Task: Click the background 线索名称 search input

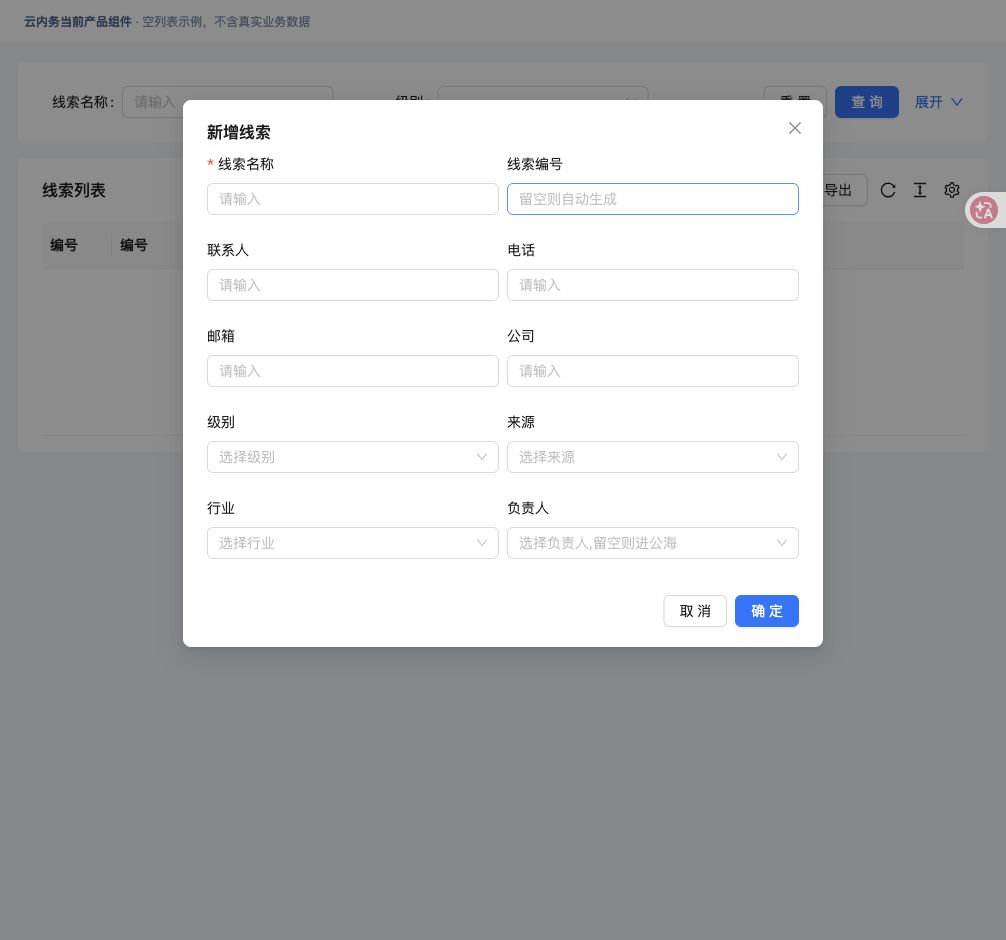Action: pos(153,102)
